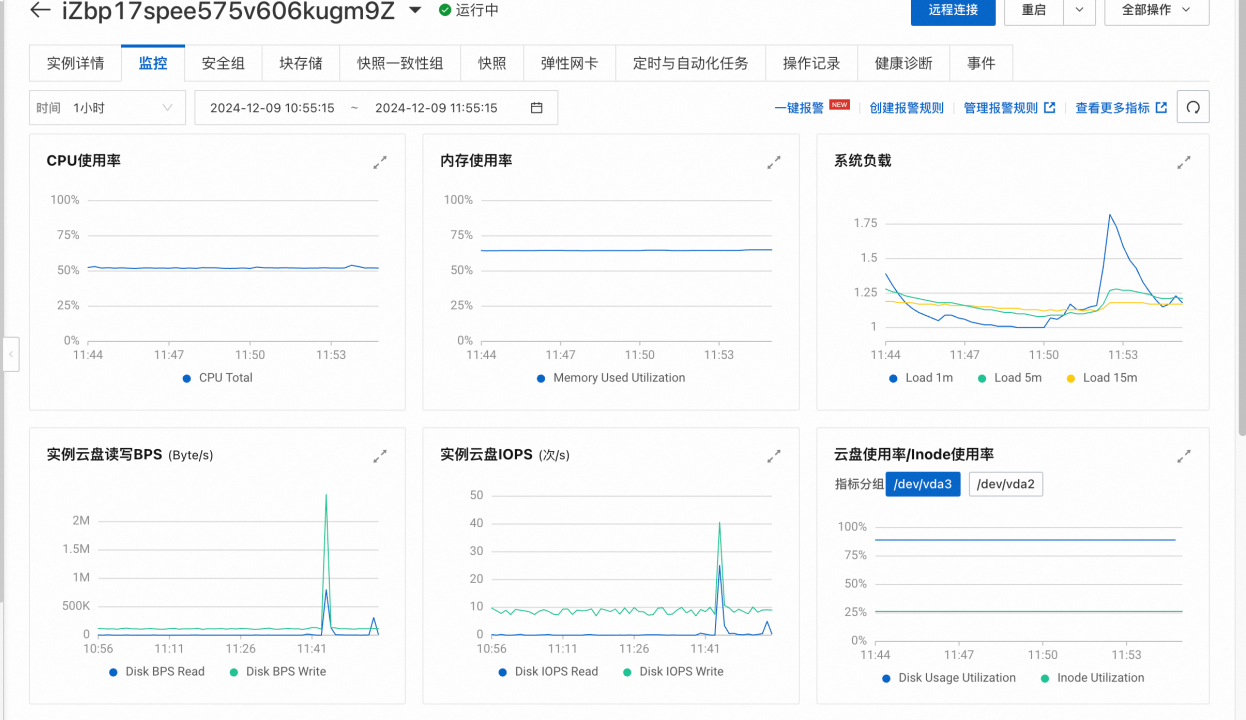The image size is (1246, 720).
Task: Select the /dev/vda3 metric group
Action: click(923, 484)
